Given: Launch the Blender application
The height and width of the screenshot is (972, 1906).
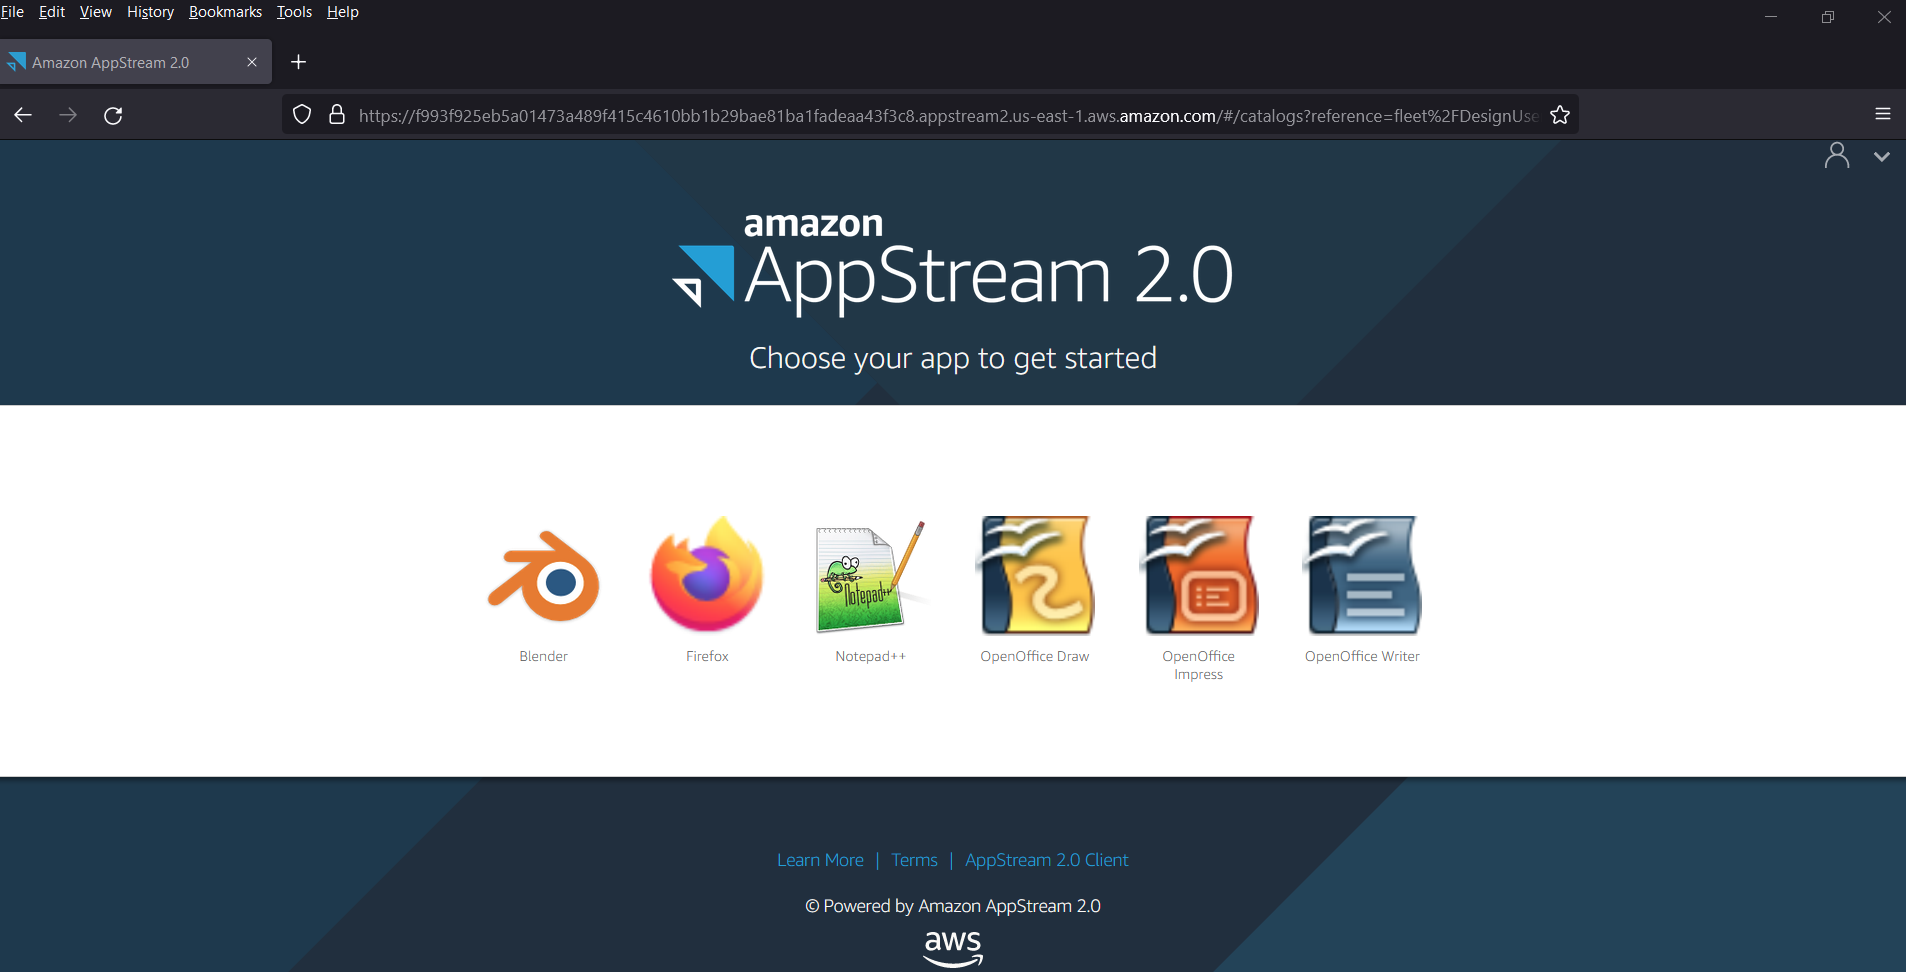Looking at the screenshot, I should coord(543,576).
